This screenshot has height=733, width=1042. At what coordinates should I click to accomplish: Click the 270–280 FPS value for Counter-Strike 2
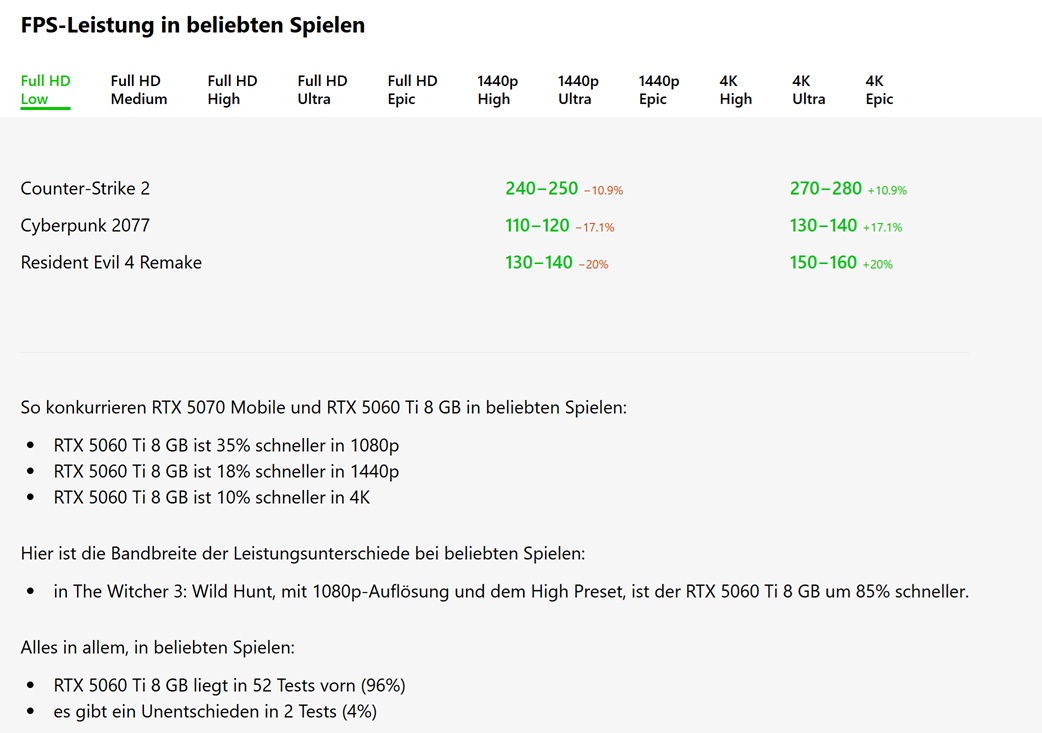825,189
